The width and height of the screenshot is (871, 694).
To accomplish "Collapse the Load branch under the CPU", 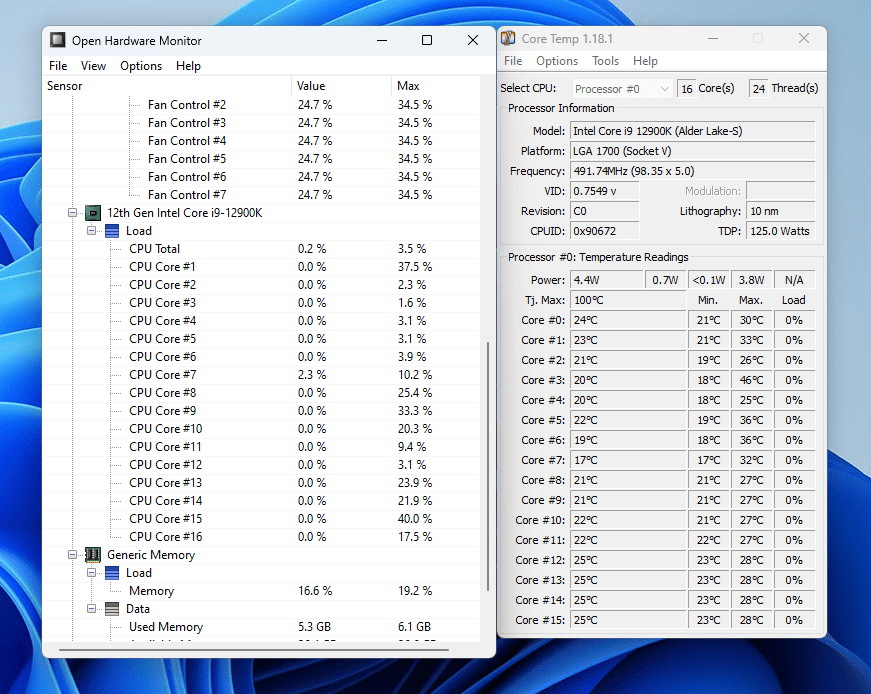I will coord(91,230).
